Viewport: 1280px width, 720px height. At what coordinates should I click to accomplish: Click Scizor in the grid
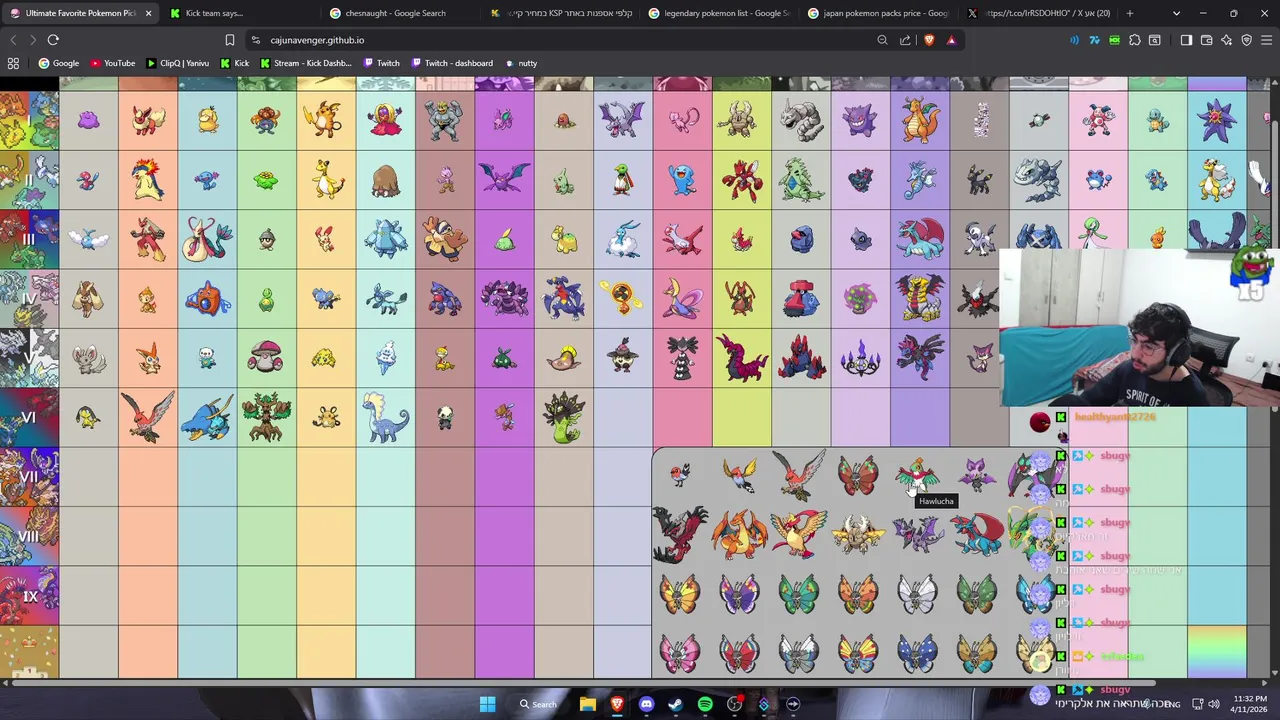(x=742, y=180)
